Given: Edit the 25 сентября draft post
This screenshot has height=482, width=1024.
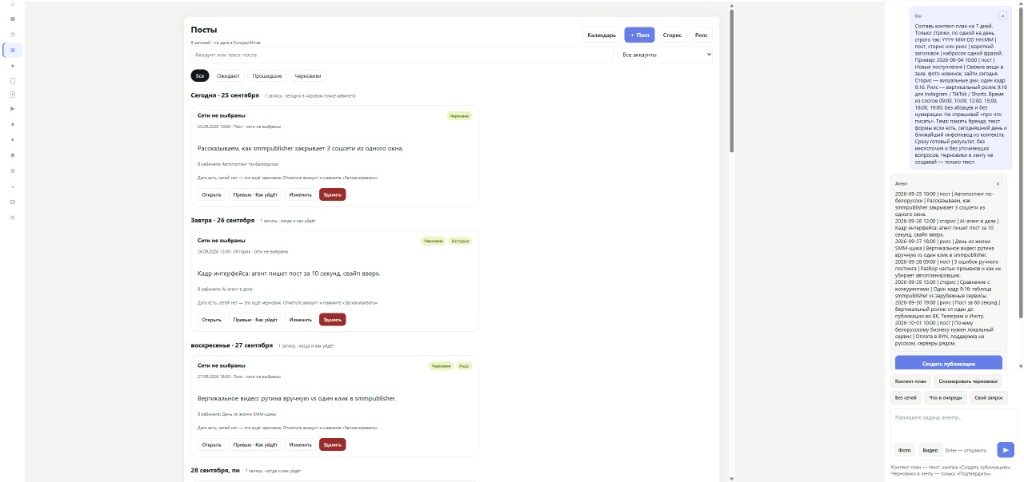Looking at the screenshot, I should [300, 195].
